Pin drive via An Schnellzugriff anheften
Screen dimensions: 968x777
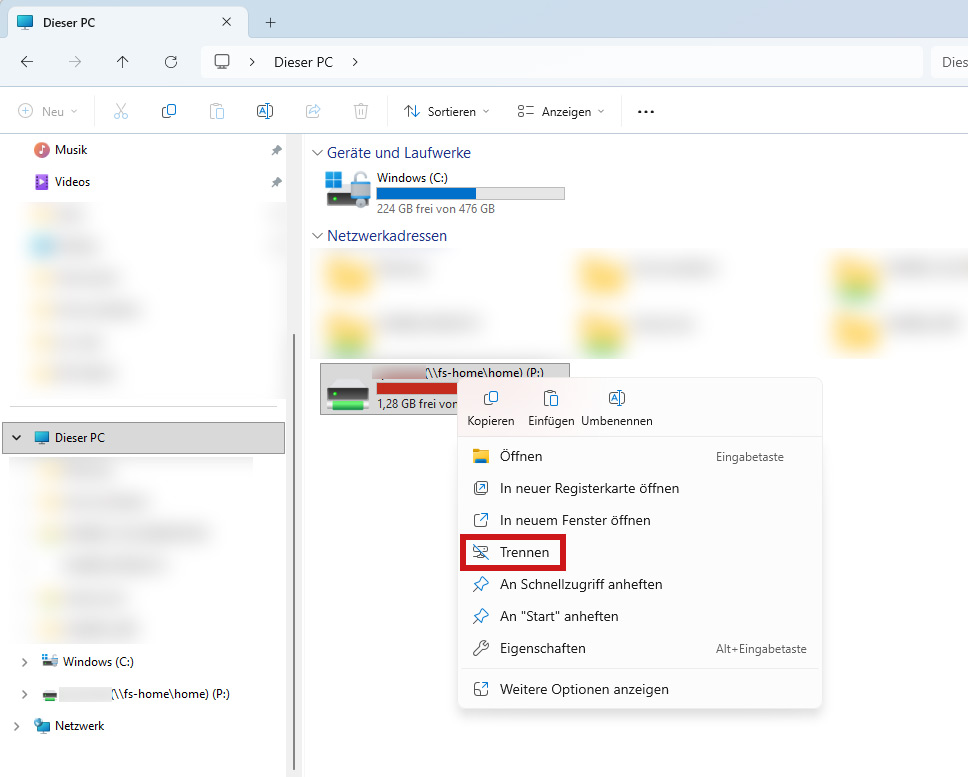pyautogui.click(x=580, y=584)
